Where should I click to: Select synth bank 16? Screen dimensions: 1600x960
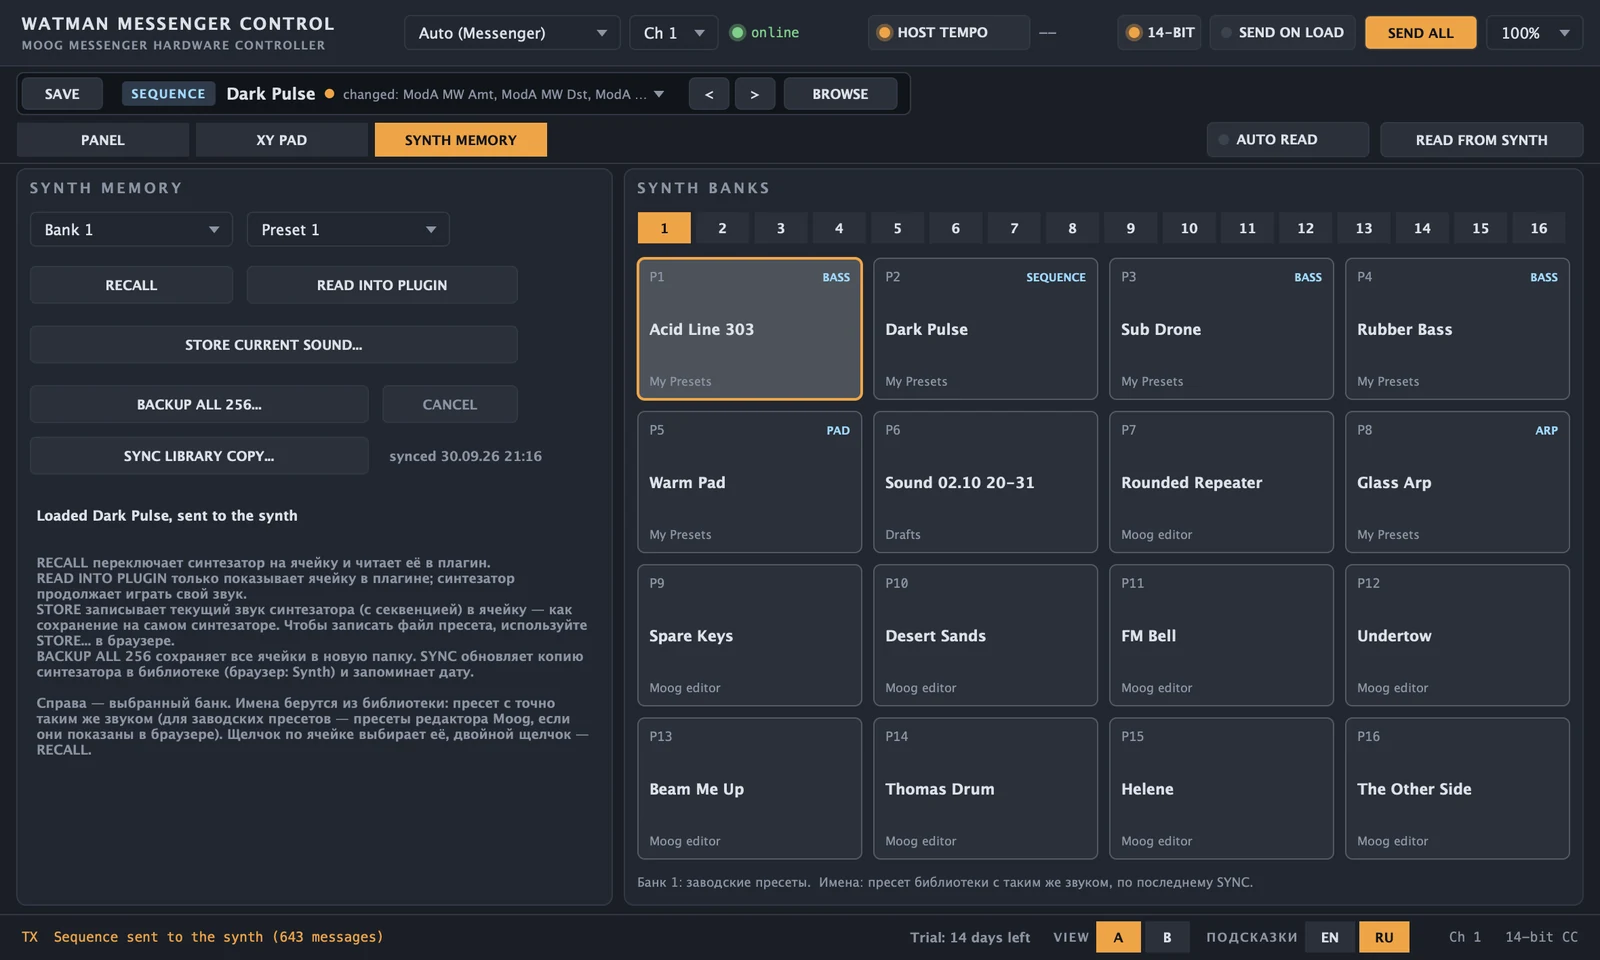pos(1539,228)
